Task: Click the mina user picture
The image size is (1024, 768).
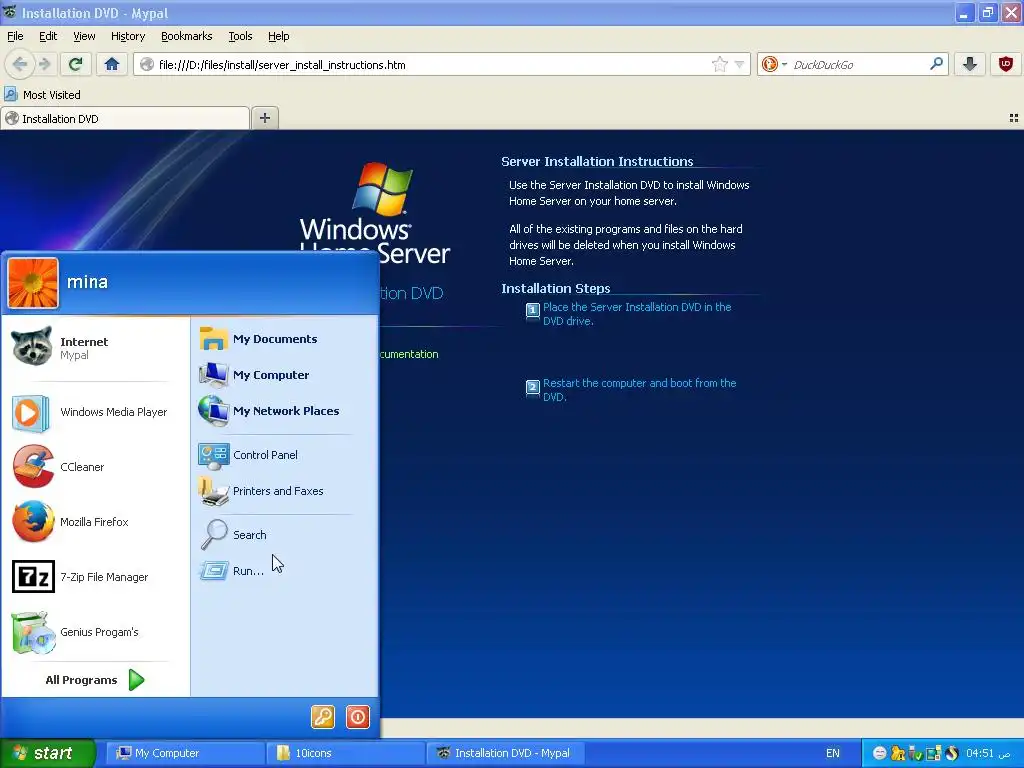Action: 33,283
